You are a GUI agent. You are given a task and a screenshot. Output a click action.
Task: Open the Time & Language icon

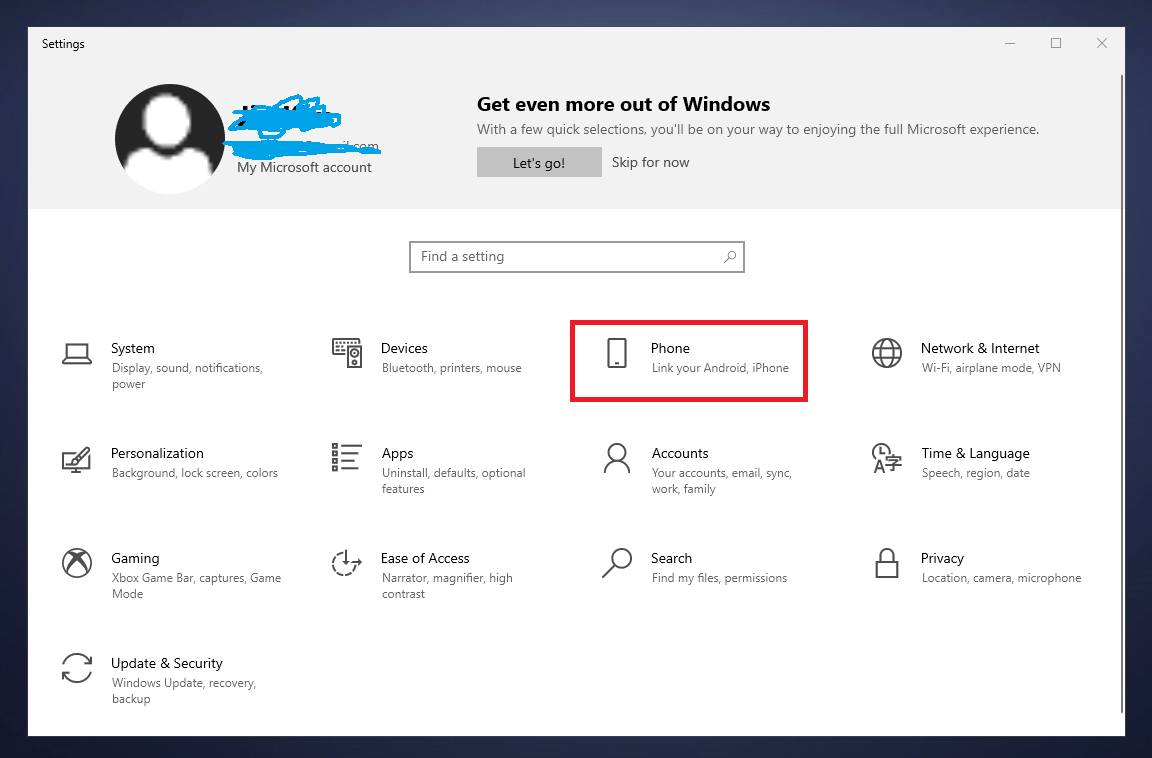[x=887, y=458]
